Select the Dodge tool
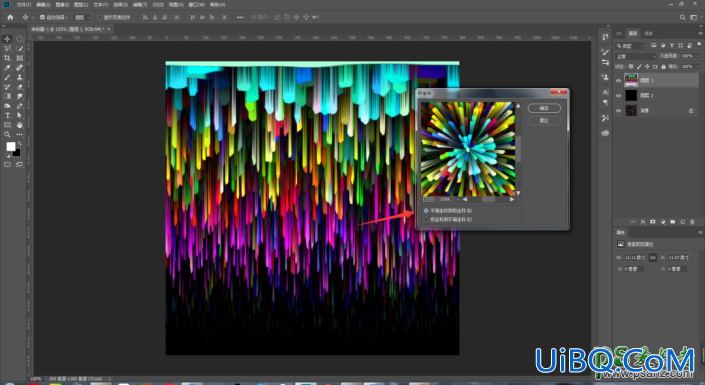Screen dimensions: 705x385 click(7, 106)
